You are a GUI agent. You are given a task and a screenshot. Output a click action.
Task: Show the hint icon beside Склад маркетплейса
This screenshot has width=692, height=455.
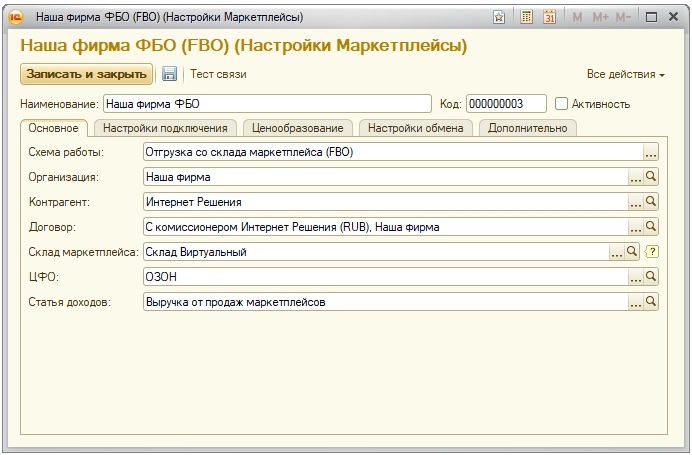coord(652,252)
